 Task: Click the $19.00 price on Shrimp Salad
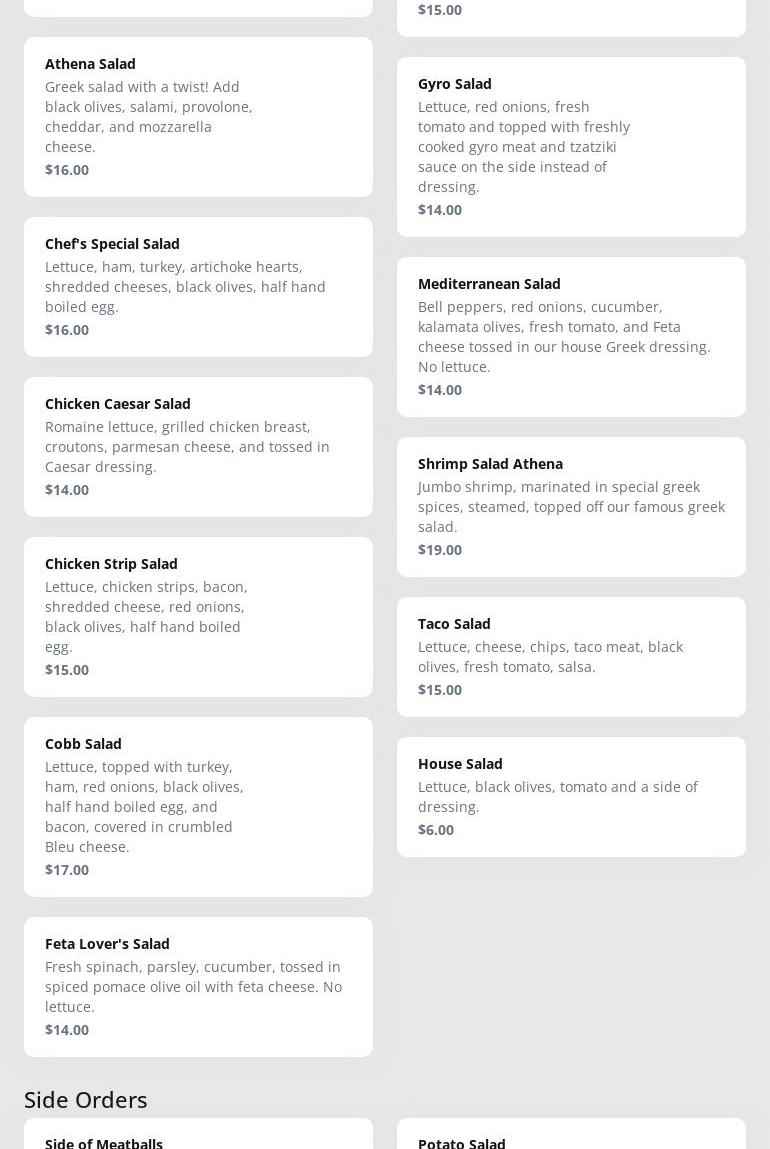click(x=440, y=550)
